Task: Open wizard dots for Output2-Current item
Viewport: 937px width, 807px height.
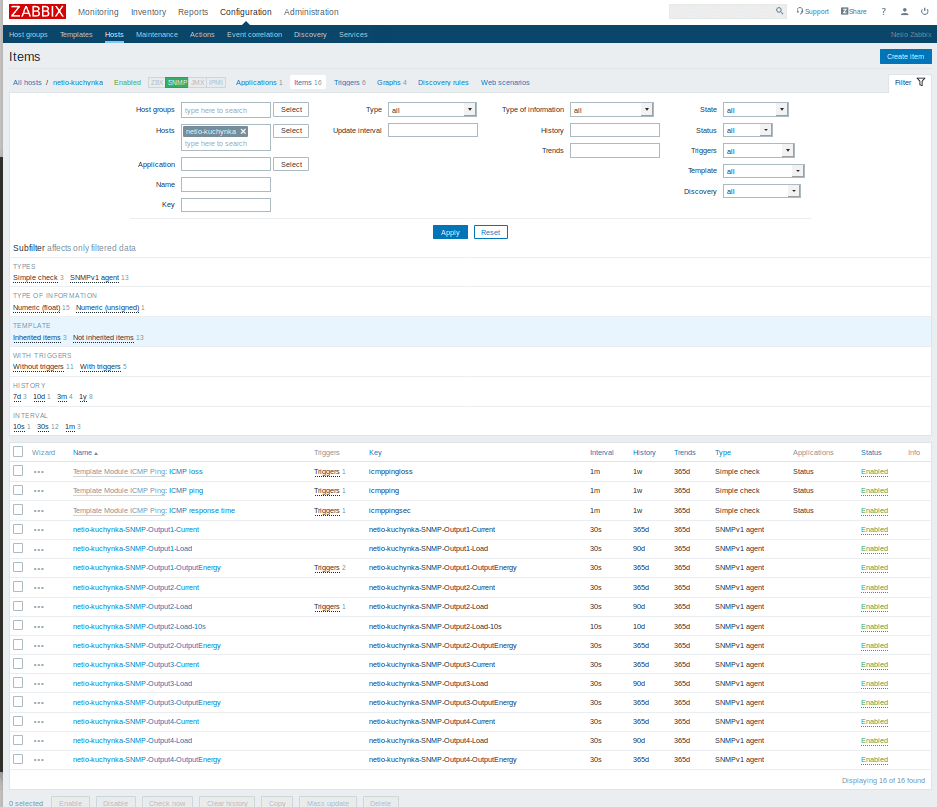Action: coord(39,588)
